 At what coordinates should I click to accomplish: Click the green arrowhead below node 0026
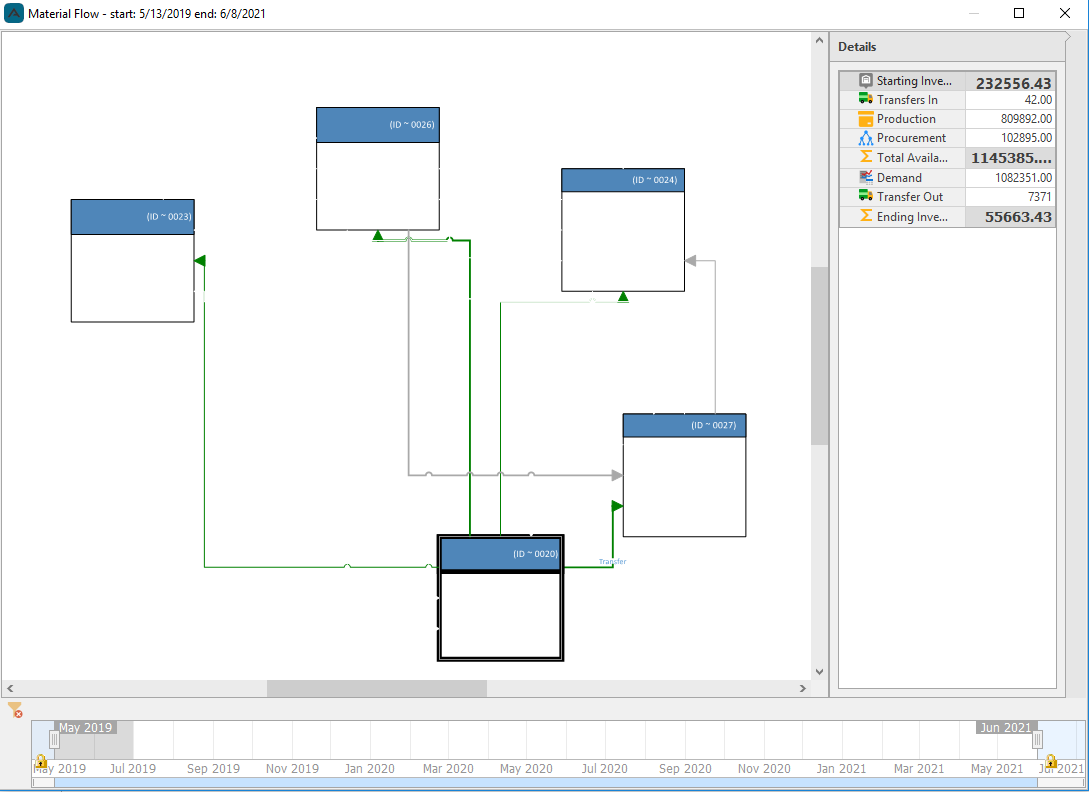[378, 236]
